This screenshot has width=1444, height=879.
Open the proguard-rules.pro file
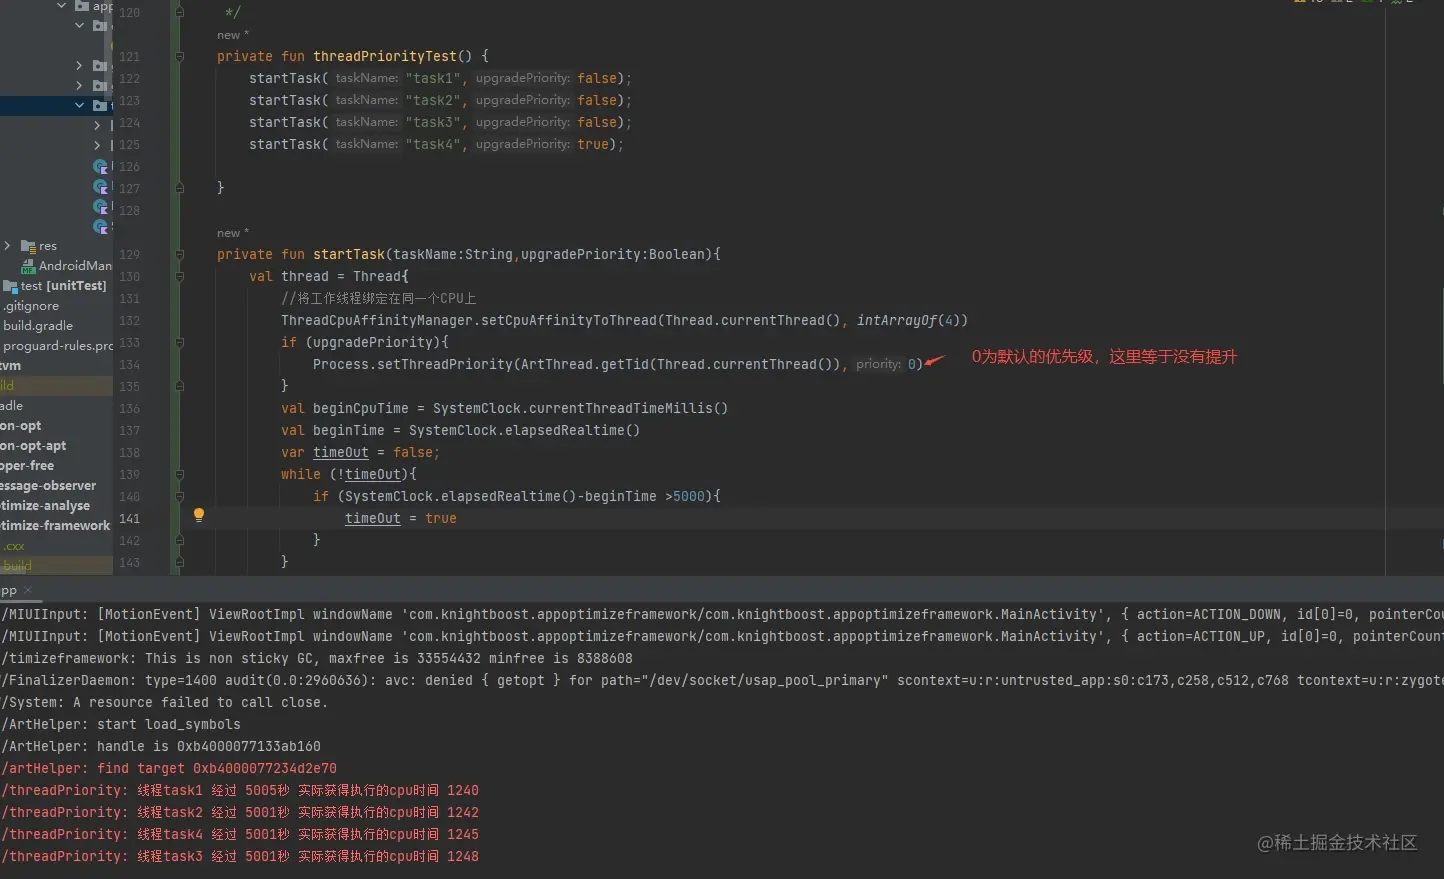57,346
